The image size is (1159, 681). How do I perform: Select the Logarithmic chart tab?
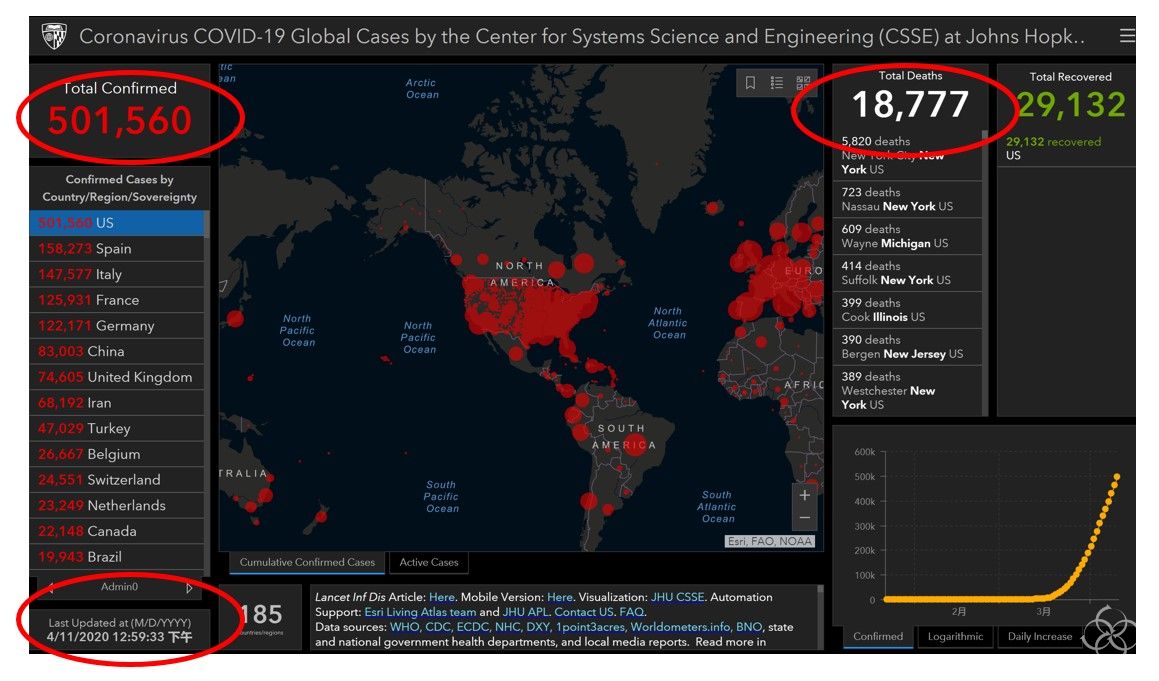(x=955, y=637)
